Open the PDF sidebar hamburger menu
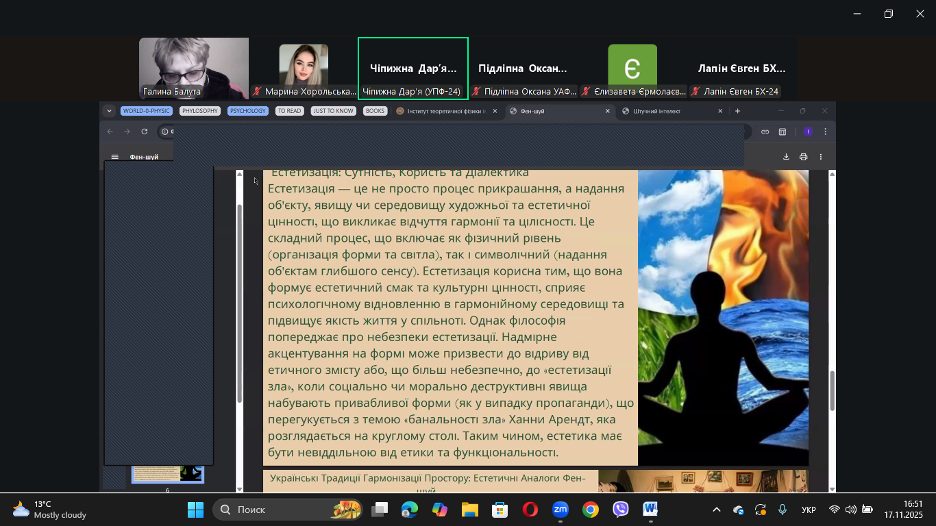Screen dimensions: 936x526 pos(115,157)
